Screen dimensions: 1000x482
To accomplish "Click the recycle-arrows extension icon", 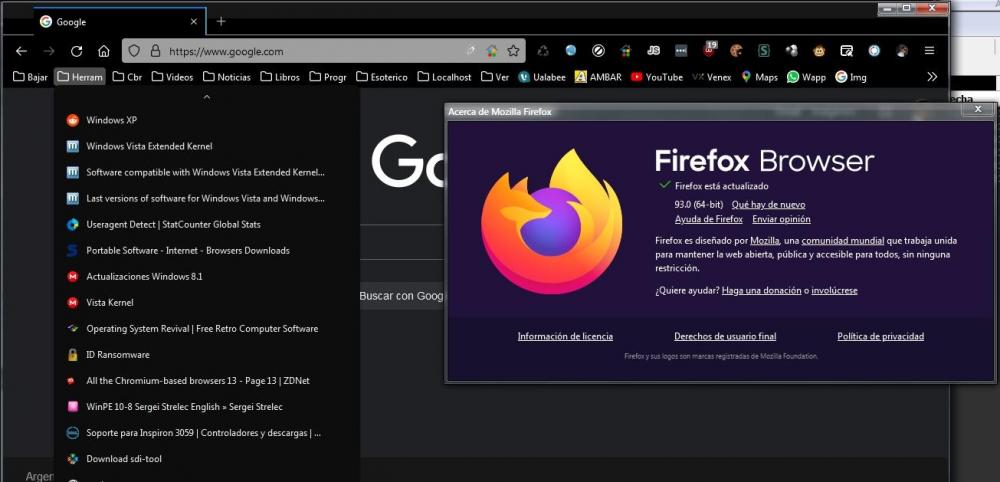I will pyautogui.click(x=543, y=51).
